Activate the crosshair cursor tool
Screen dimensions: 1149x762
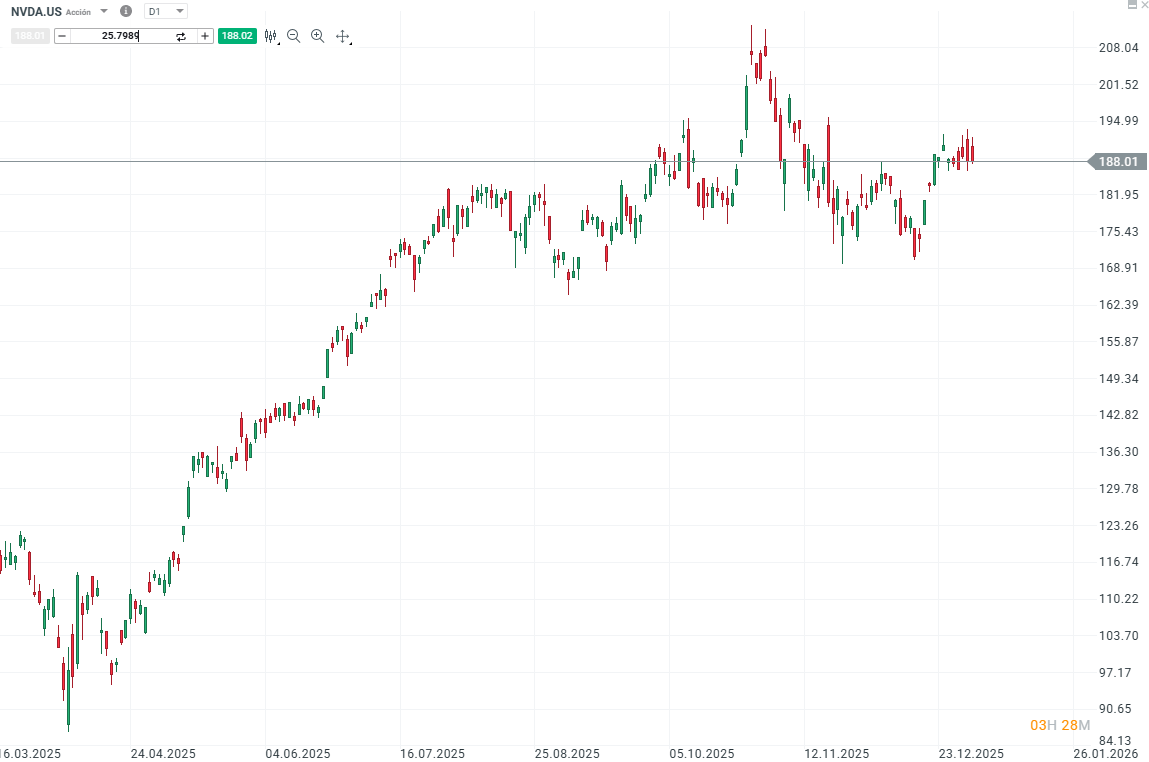coord(342,36)
